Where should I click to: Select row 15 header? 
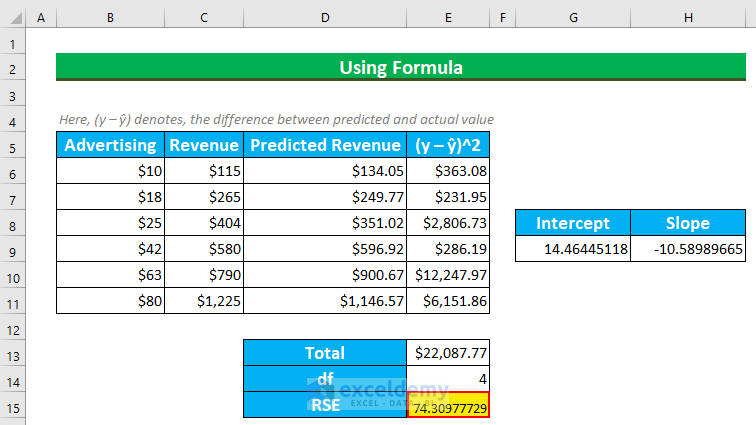(x=12, y=406)
